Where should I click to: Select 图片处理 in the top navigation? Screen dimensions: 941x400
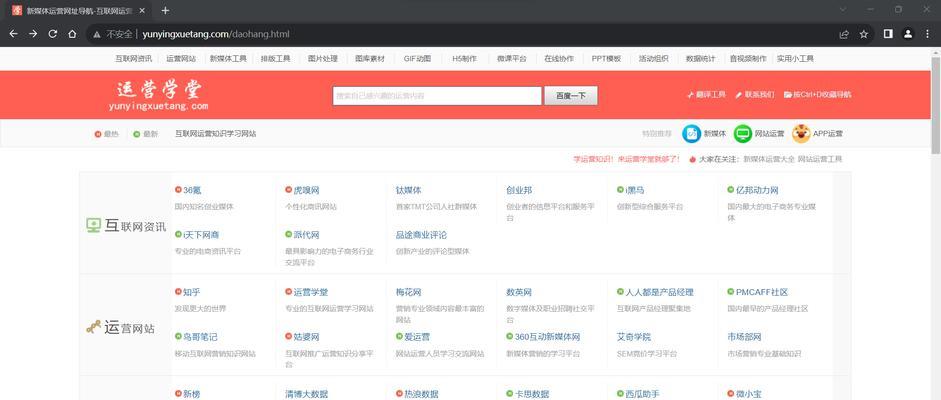click(x=323, y=59)
